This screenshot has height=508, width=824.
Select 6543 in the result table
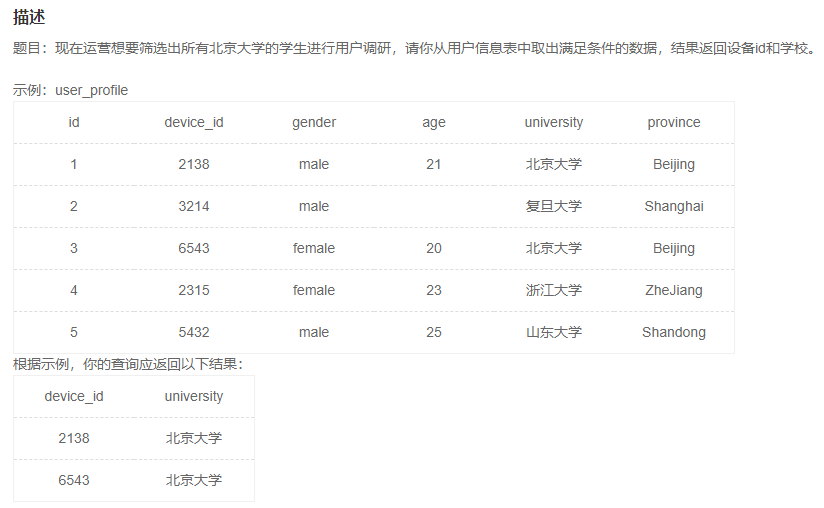point(74,480)
